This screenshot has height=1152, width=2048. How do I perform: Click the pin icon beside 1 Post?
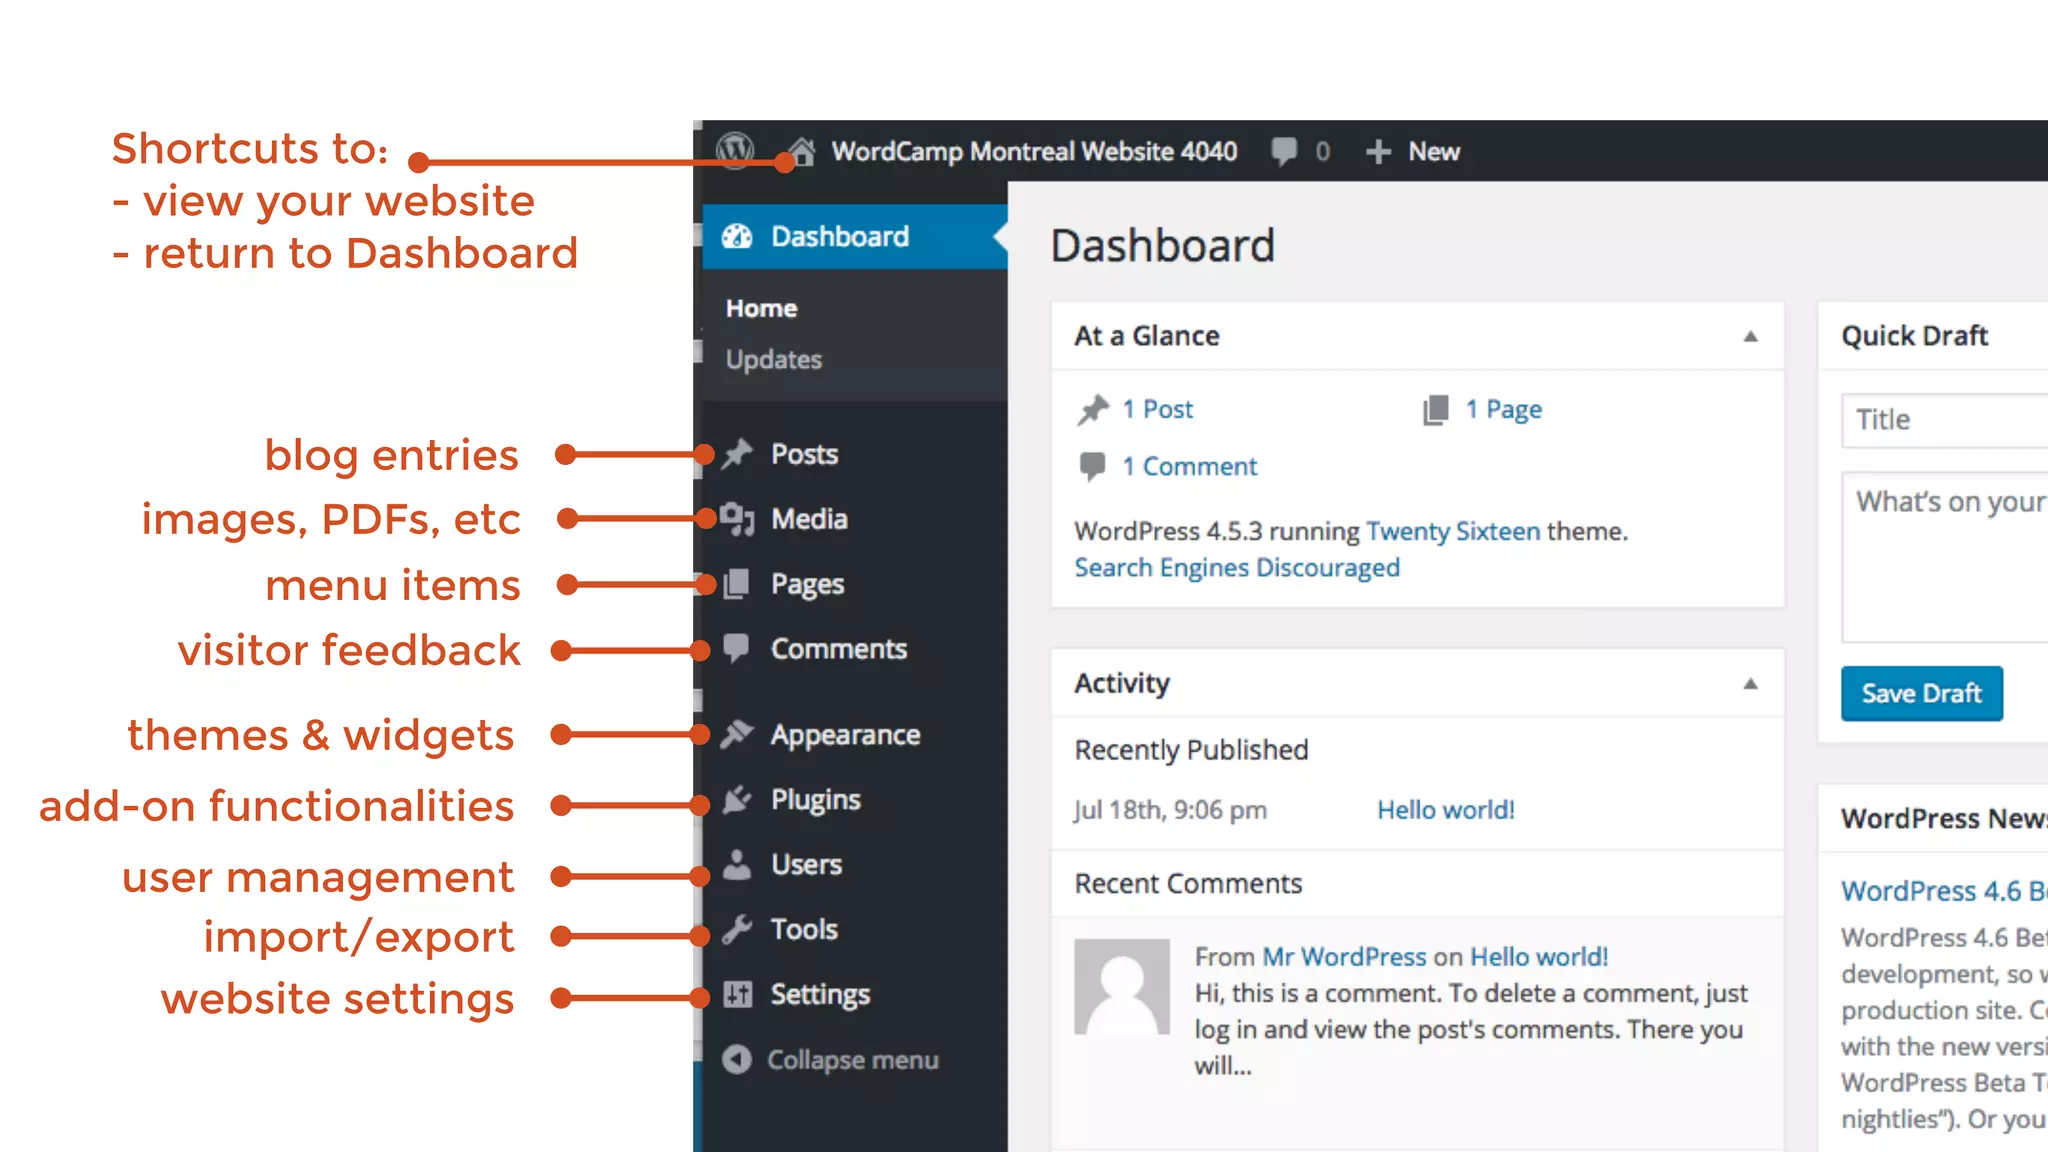[x=1093, y=410]
